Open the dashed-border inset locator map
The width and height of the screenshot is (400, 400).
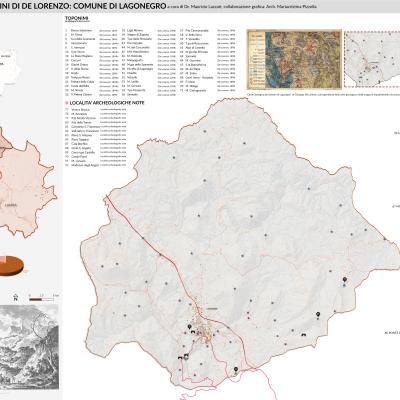click(x=372, y=59)
